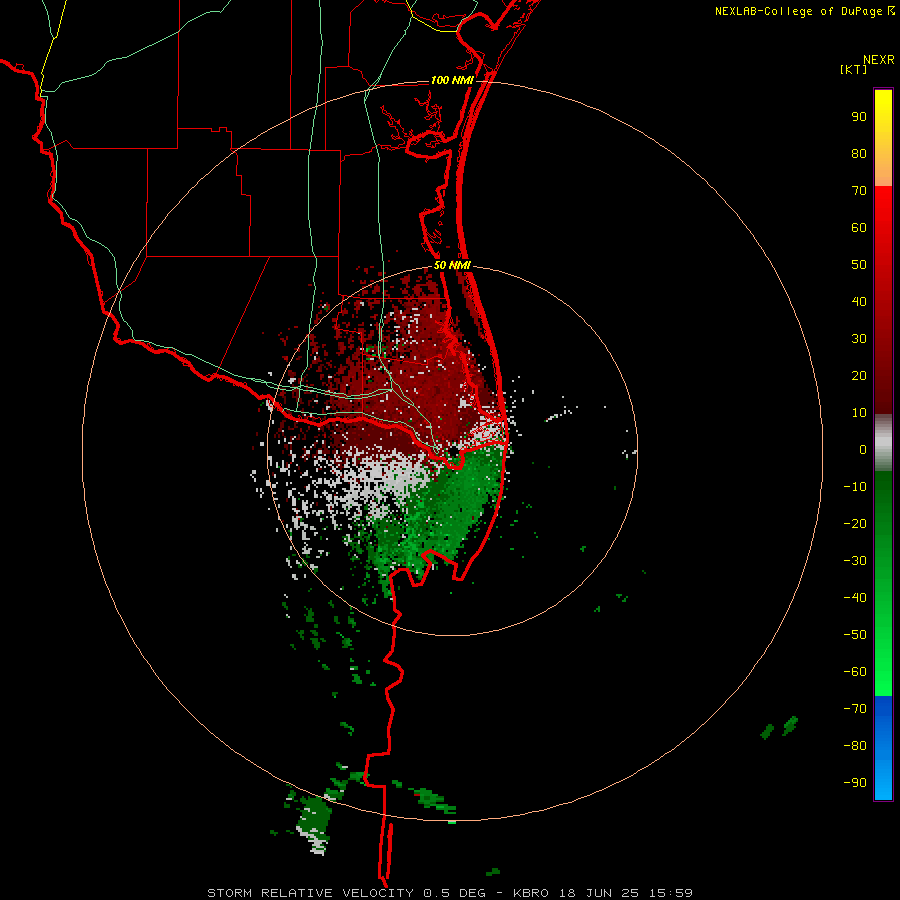Click the -30 value on the velocity scale
Screen dimensions: 900x900
[x=855, y=561]
